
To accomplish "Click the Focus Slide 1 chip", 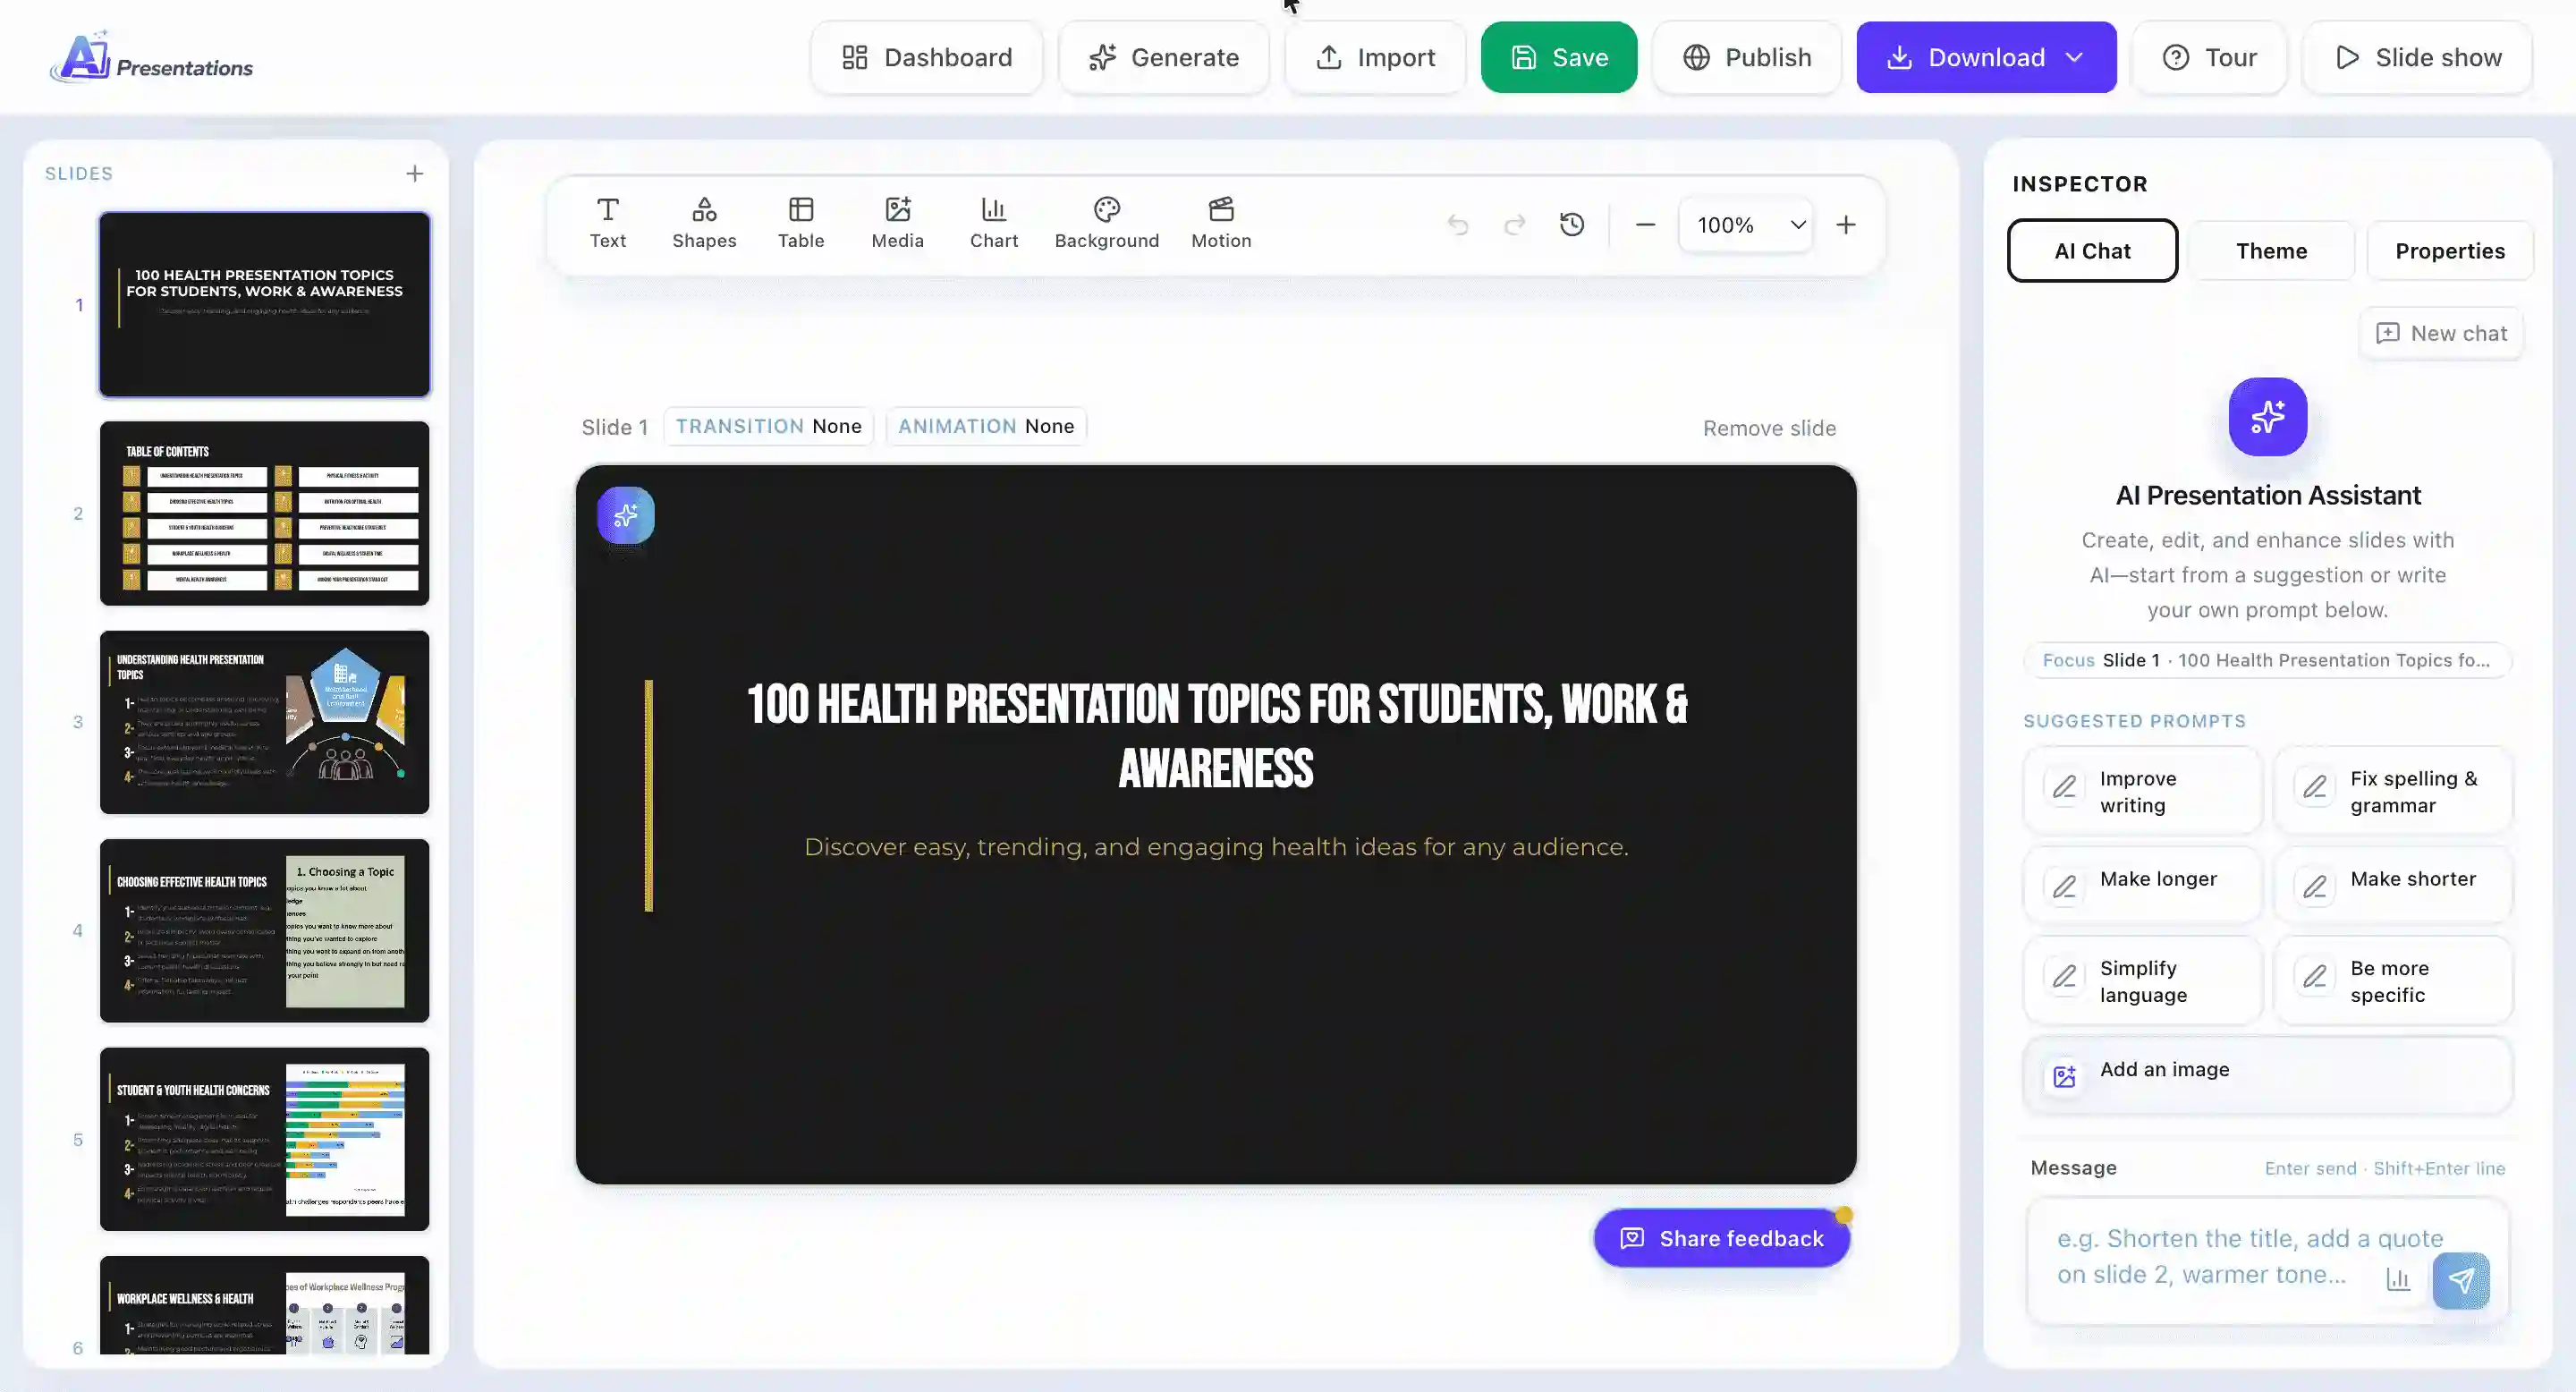I will [2267, 661].
